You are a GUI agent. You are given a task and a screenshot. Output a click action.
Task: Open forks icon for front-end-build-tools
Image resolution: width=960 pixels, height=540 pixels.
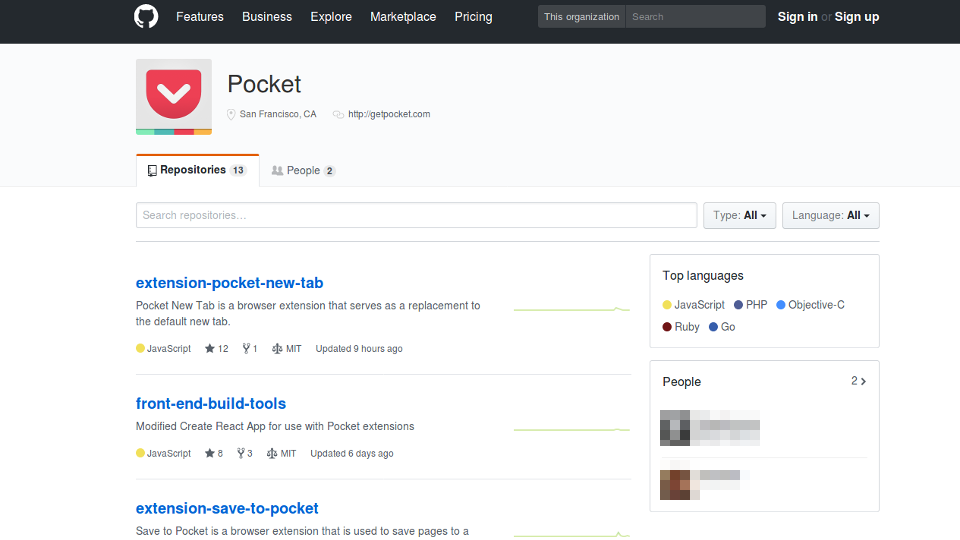(x=241, y=453)
